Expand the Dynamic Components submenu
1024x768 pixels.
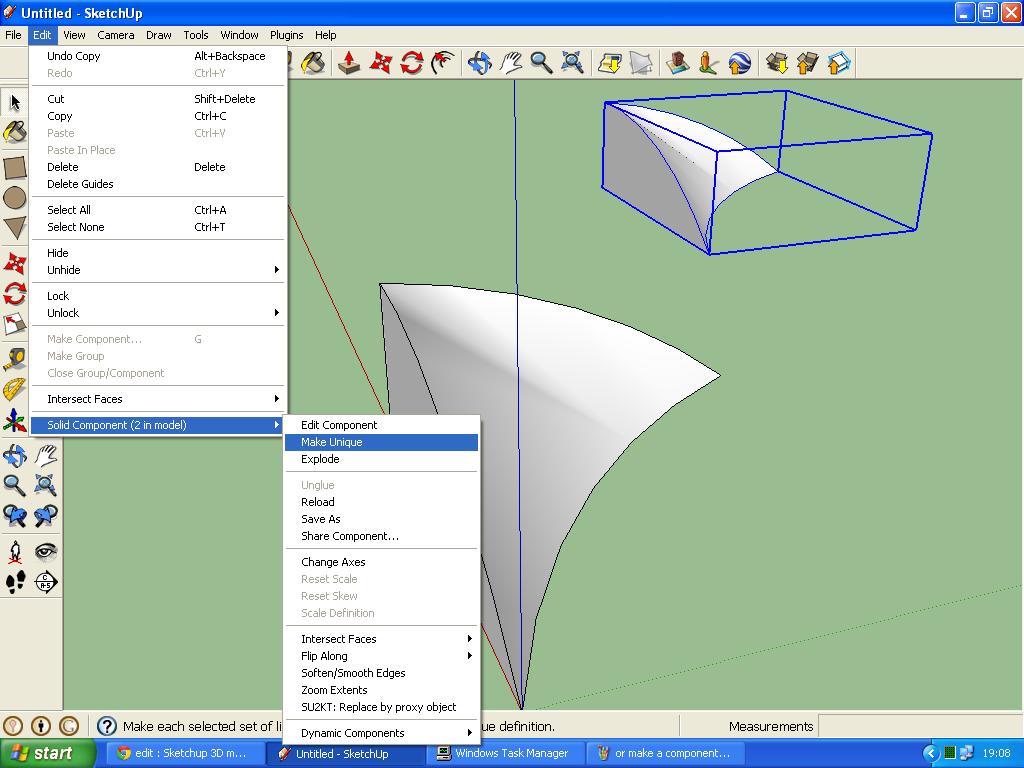click(381, 733)
